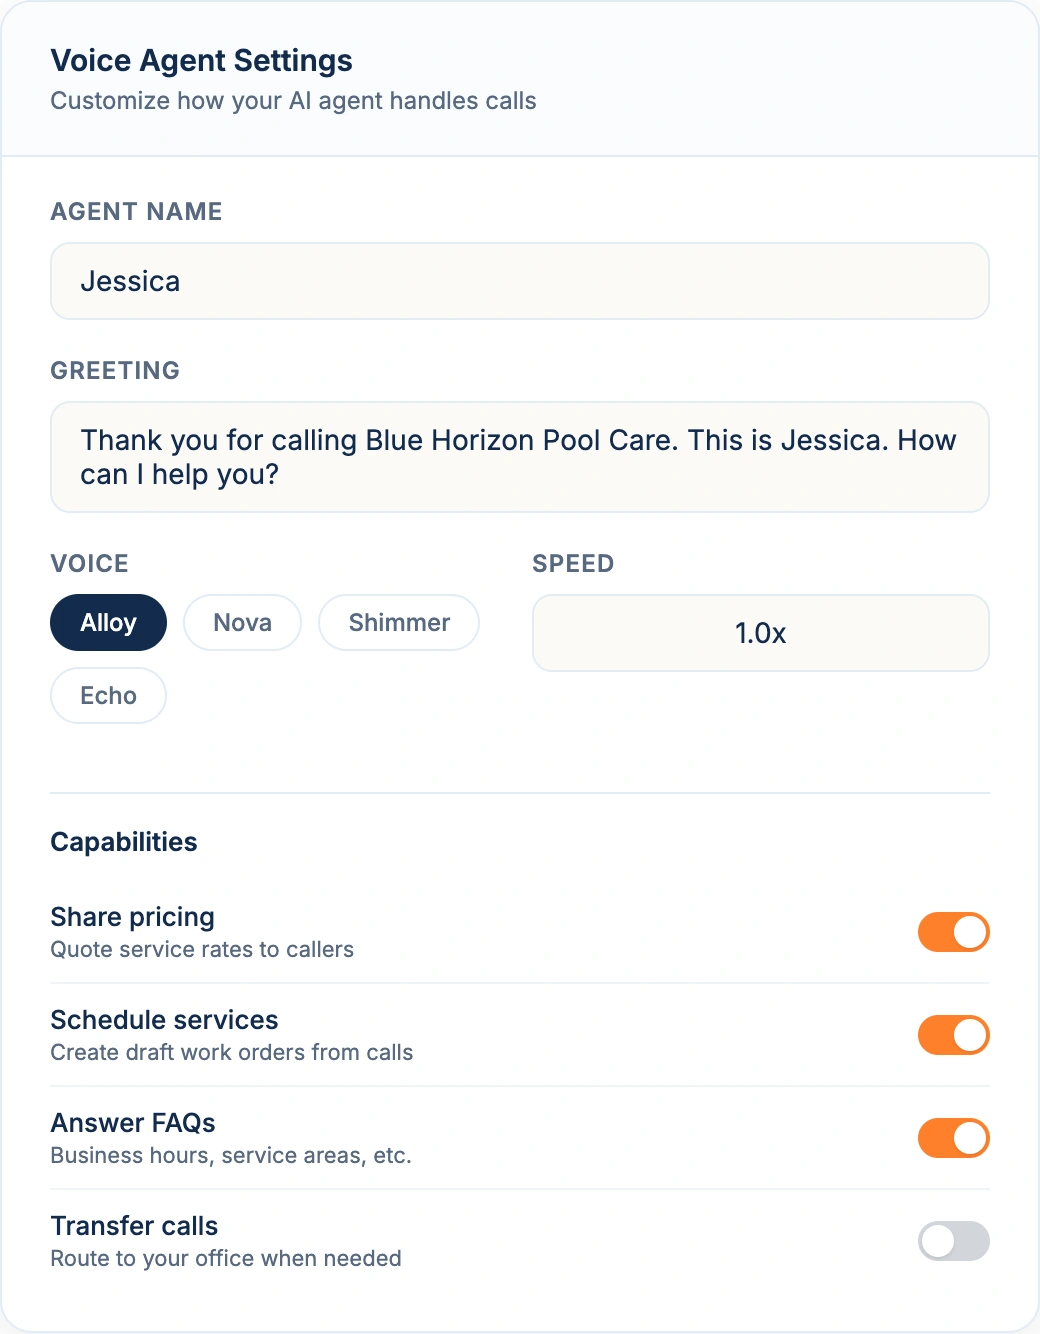Focus the Greeting message text box
This screenshot has height=1334, width=1040.
click(x=520, y=457)
